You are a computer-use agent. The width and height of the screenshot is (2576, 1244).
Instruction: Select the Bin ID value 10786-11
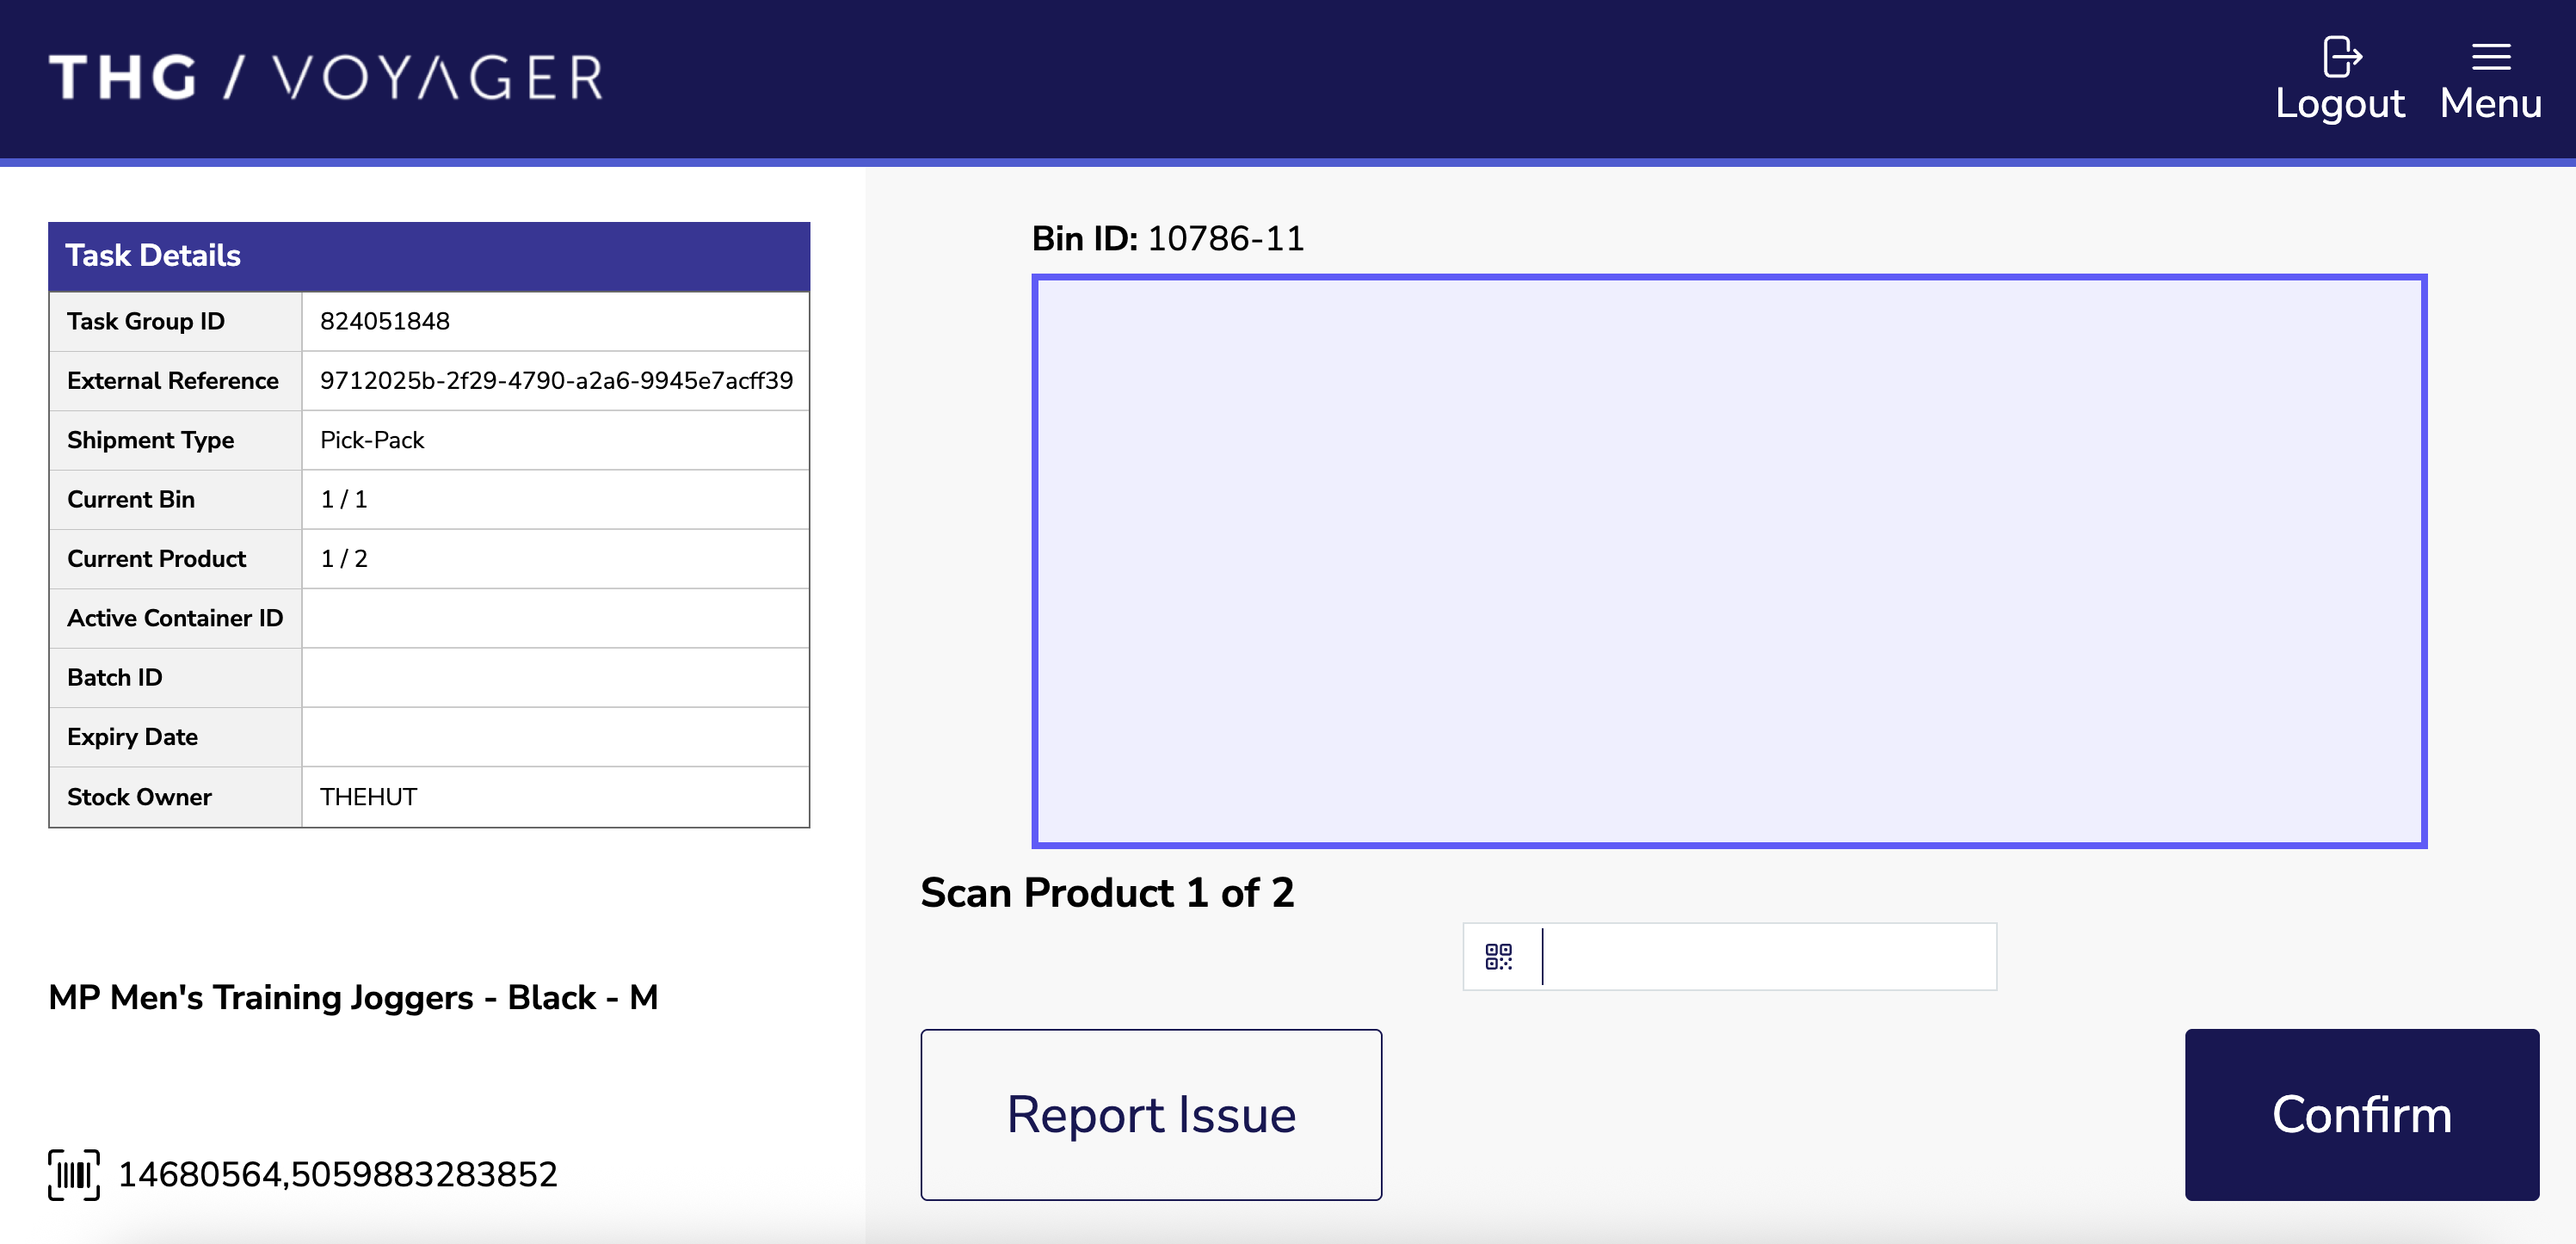pos(1227,239)
